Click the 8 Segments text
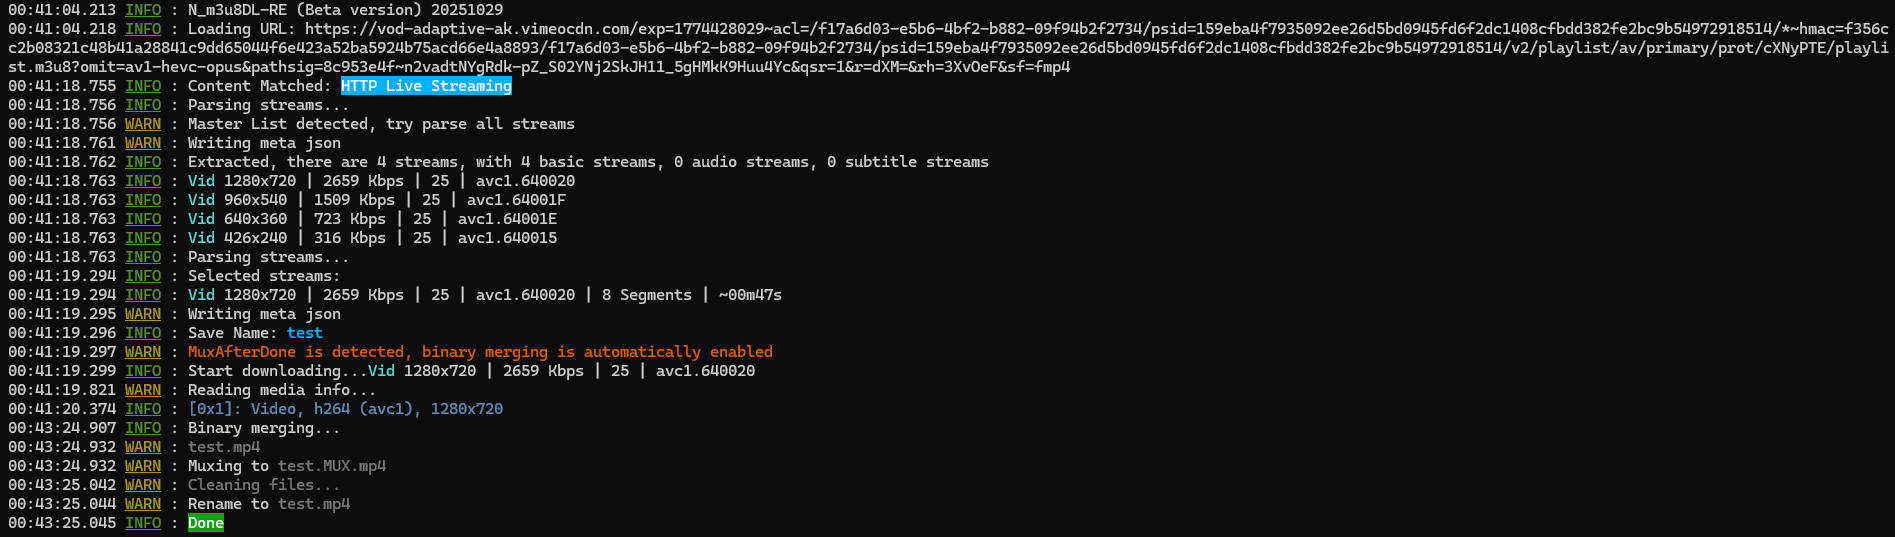 pos(647,295)
